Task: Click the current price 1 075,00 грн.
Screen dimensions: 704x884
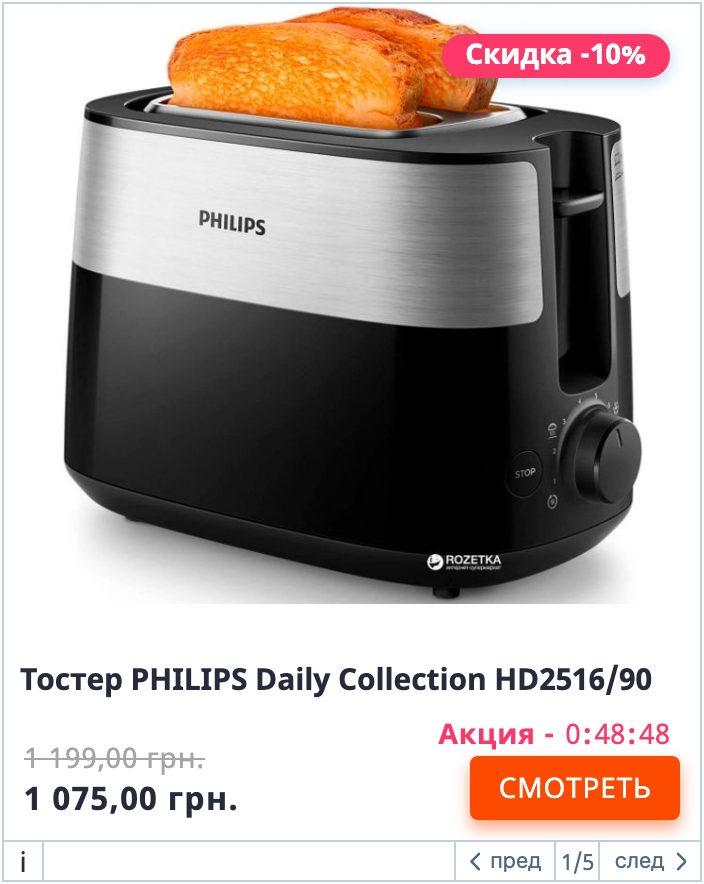Action: coord(130,799)
